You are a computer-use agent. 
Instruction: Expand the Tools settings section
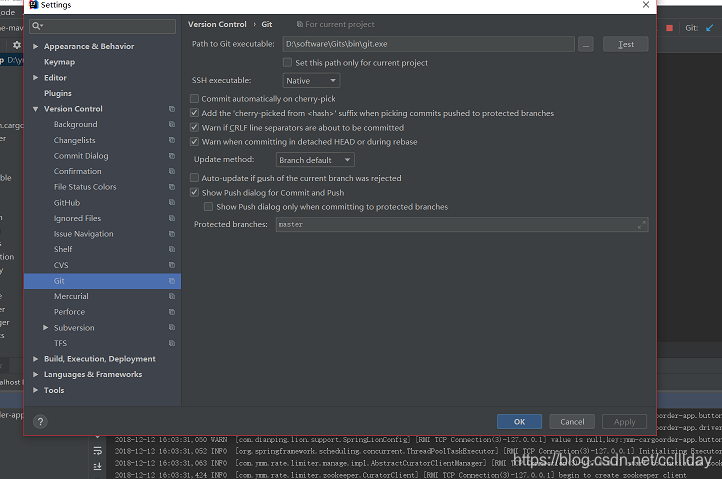[x=35, y=390]
